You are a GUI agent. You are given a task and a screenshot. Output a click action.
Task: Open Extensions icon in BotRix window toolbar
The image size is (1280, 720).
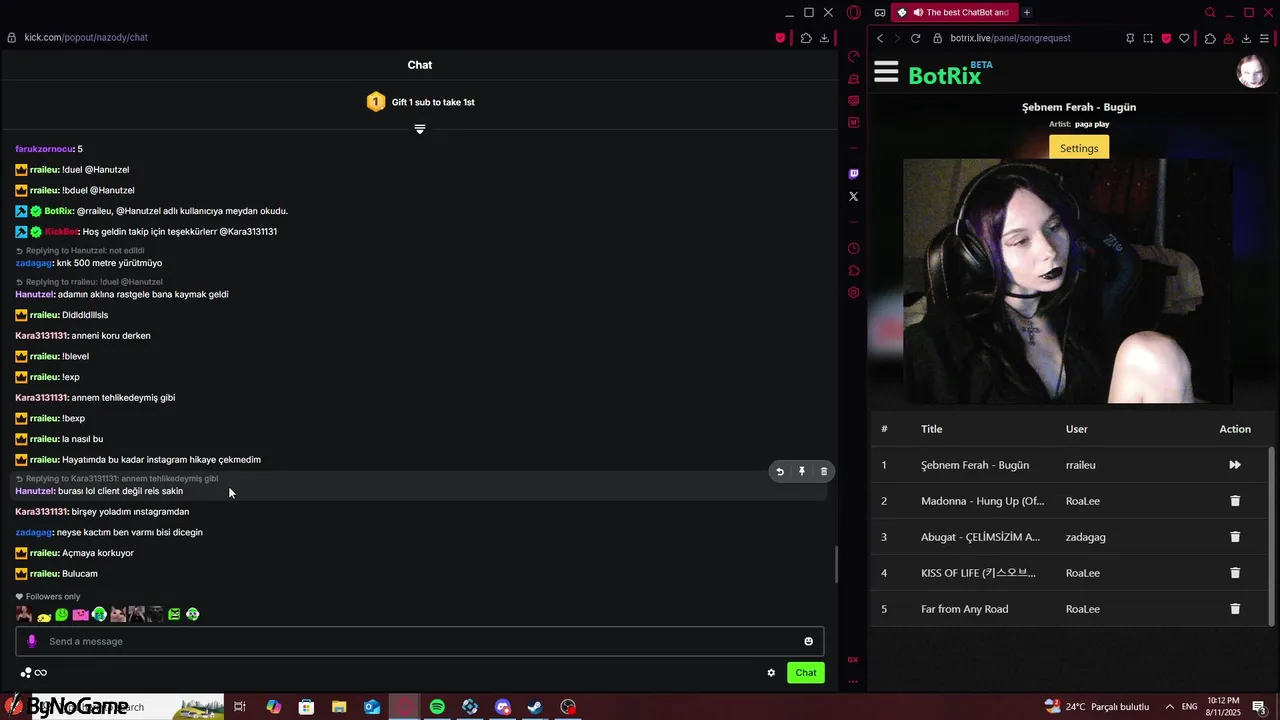coord(1210,38)
